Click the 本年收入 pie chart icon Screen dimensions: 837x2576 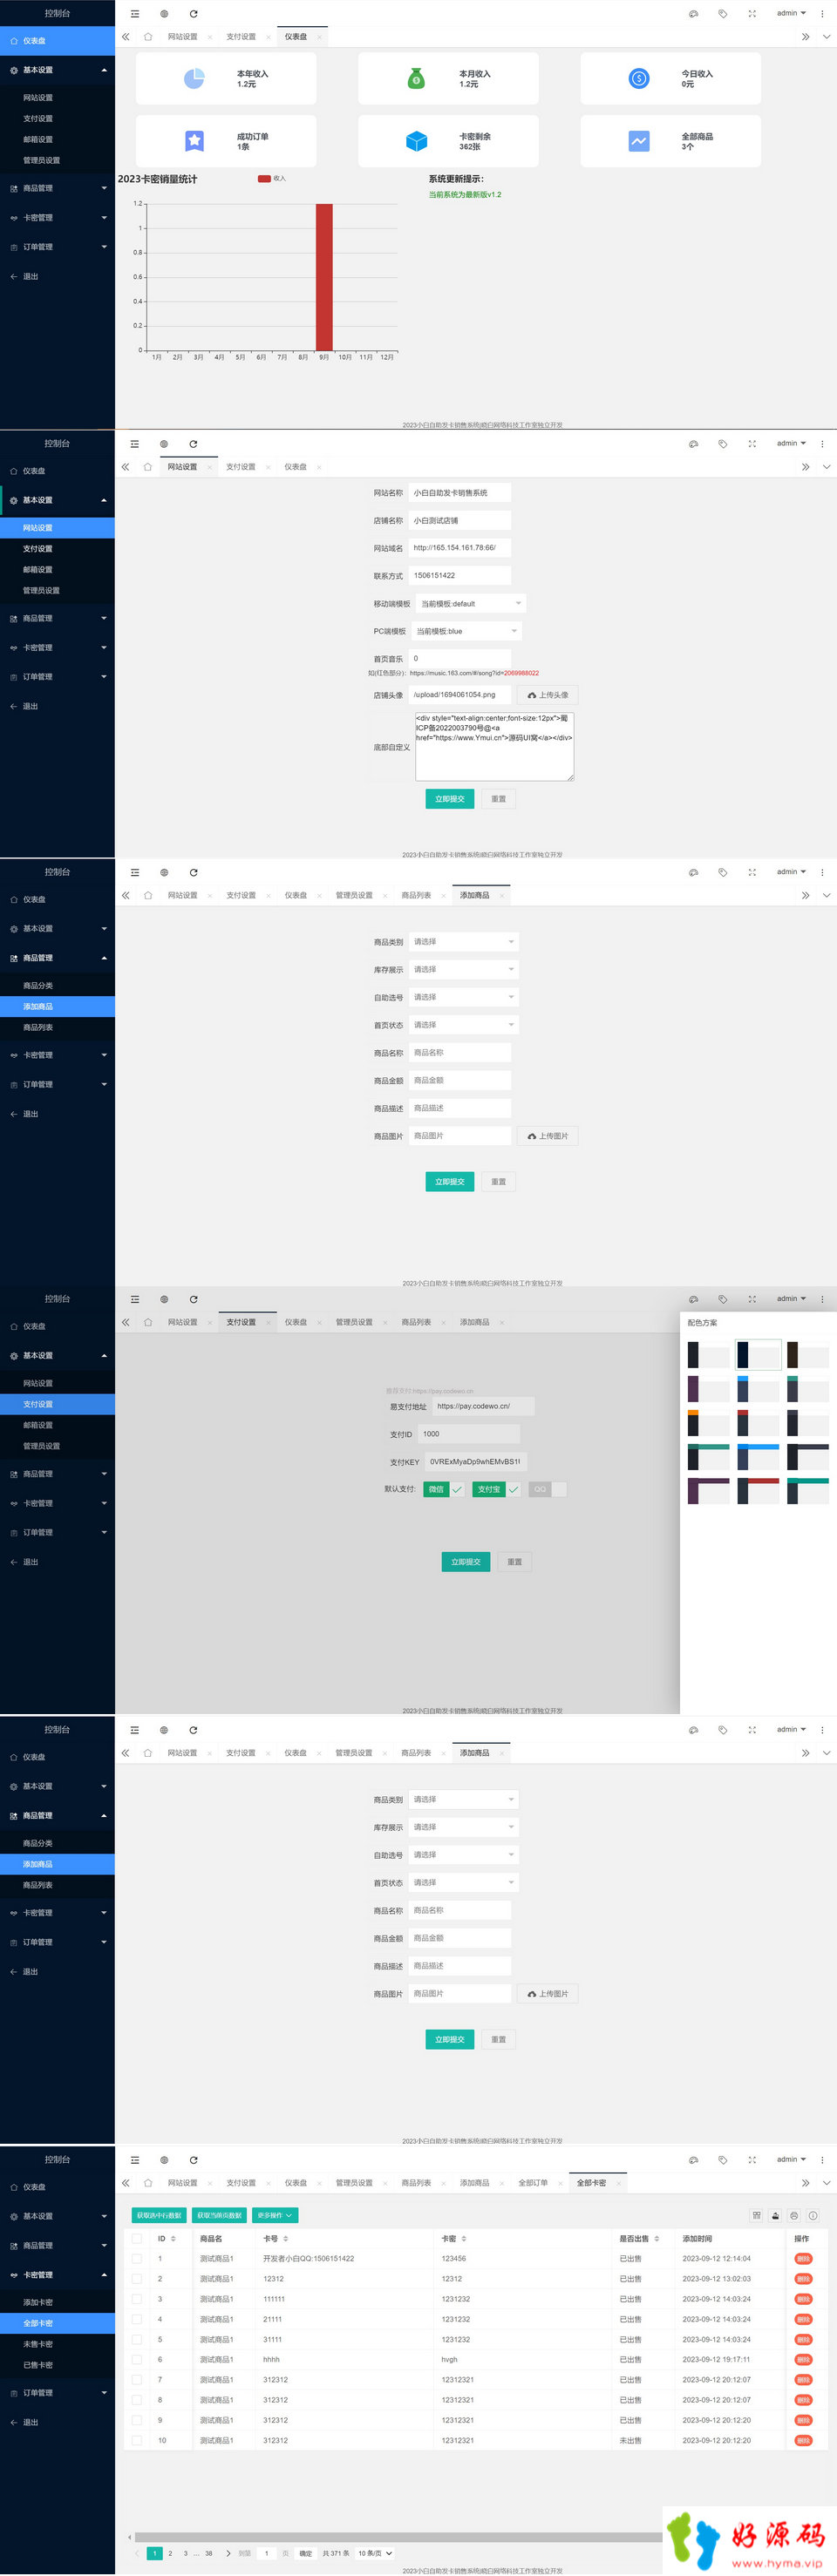pos(194,78)
